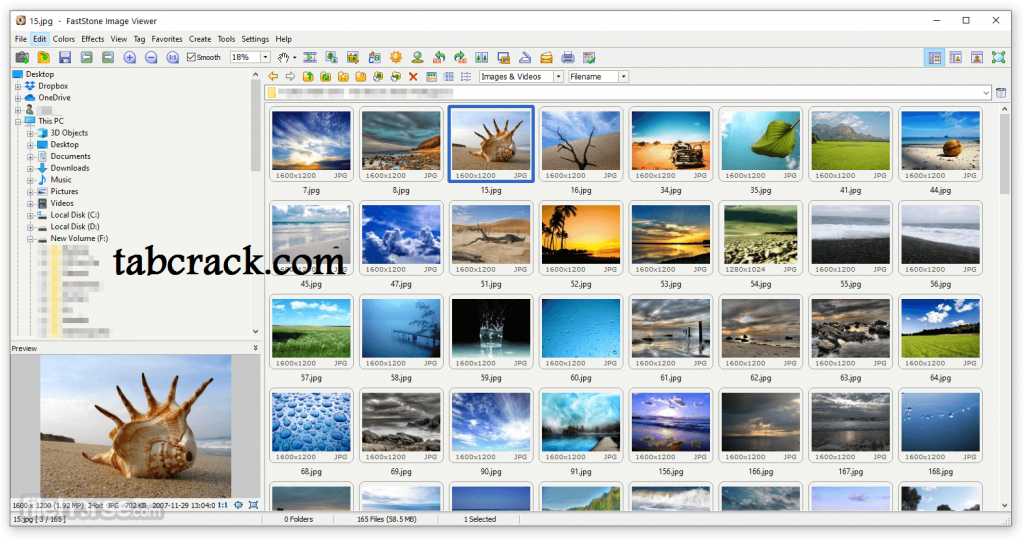
Task: Open the folder path history dropdown
Action: click(985, 93)
